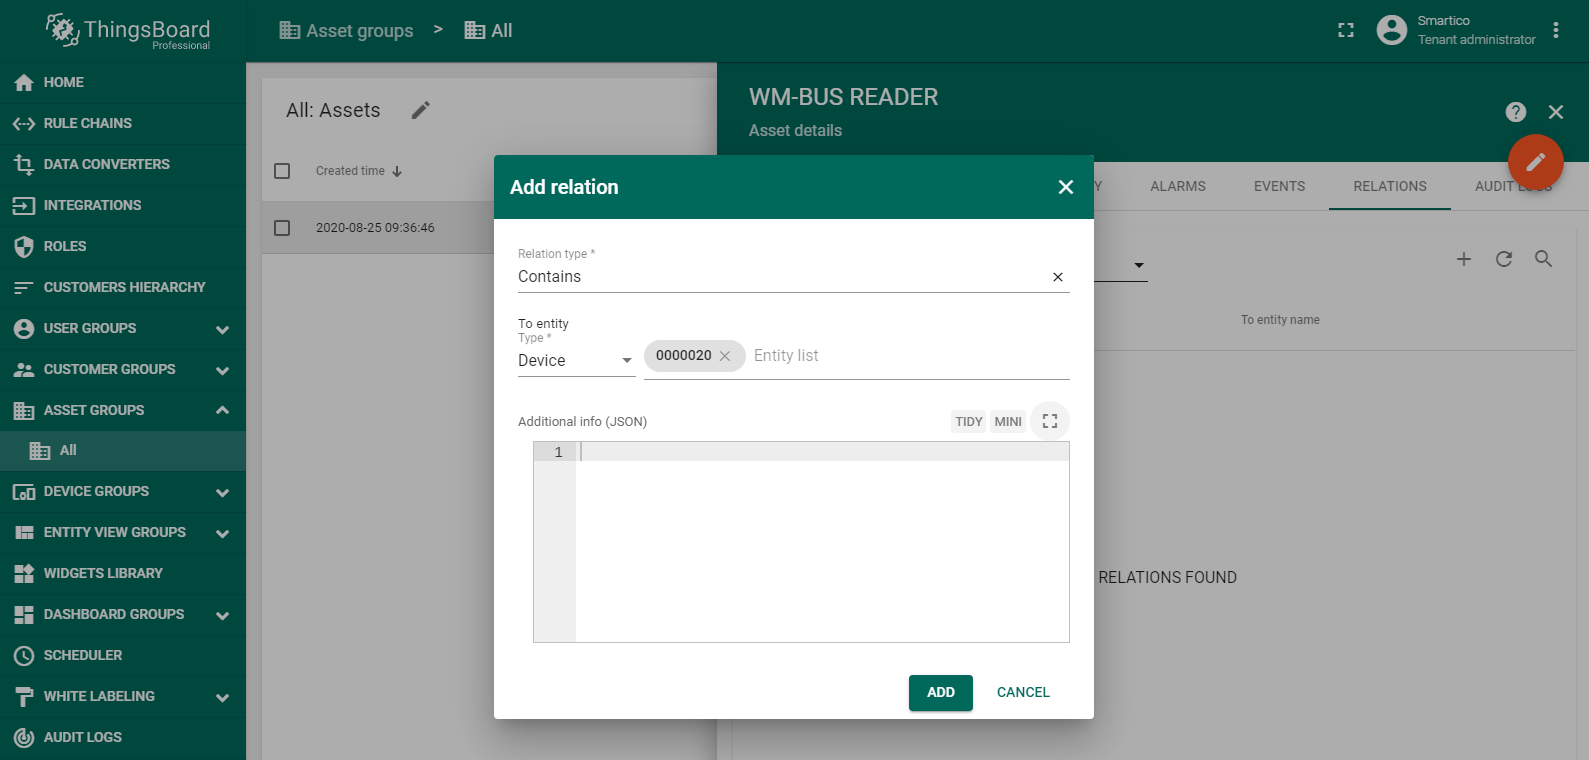Clear the Contains relation type field
This screenshot has width=1589, height=760.
click(x=1057, y=277)
